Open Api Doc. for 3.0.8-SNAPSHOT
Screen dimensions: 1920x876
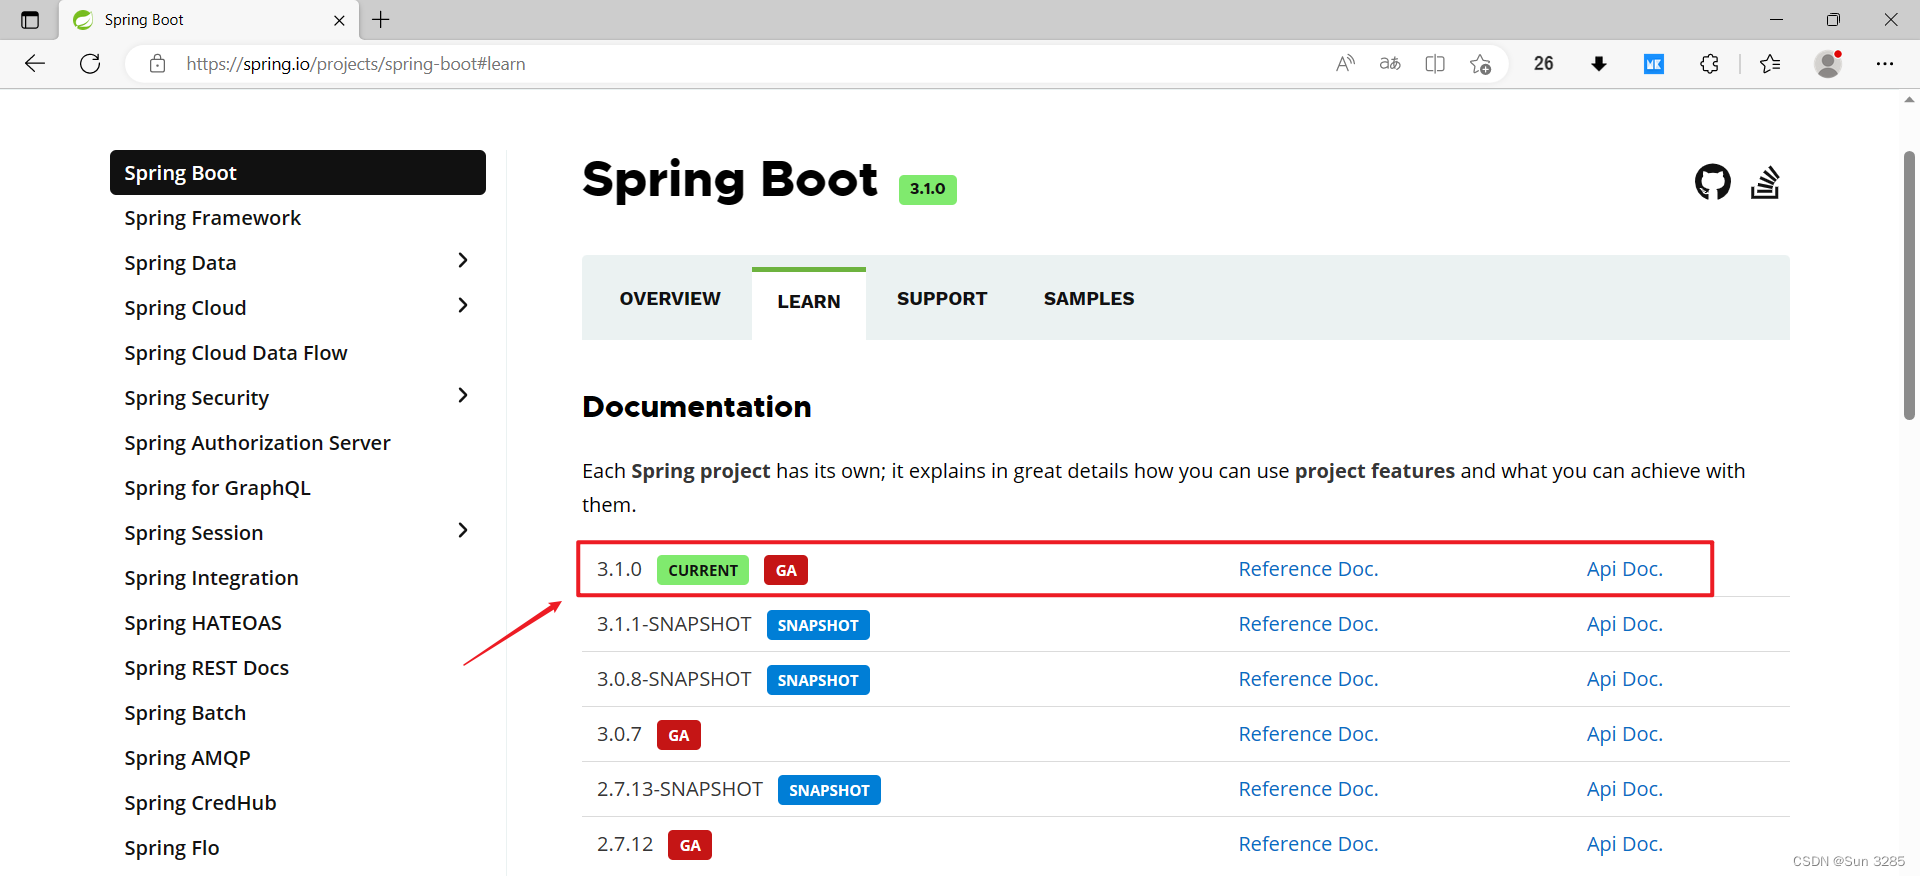point(1624,679)
